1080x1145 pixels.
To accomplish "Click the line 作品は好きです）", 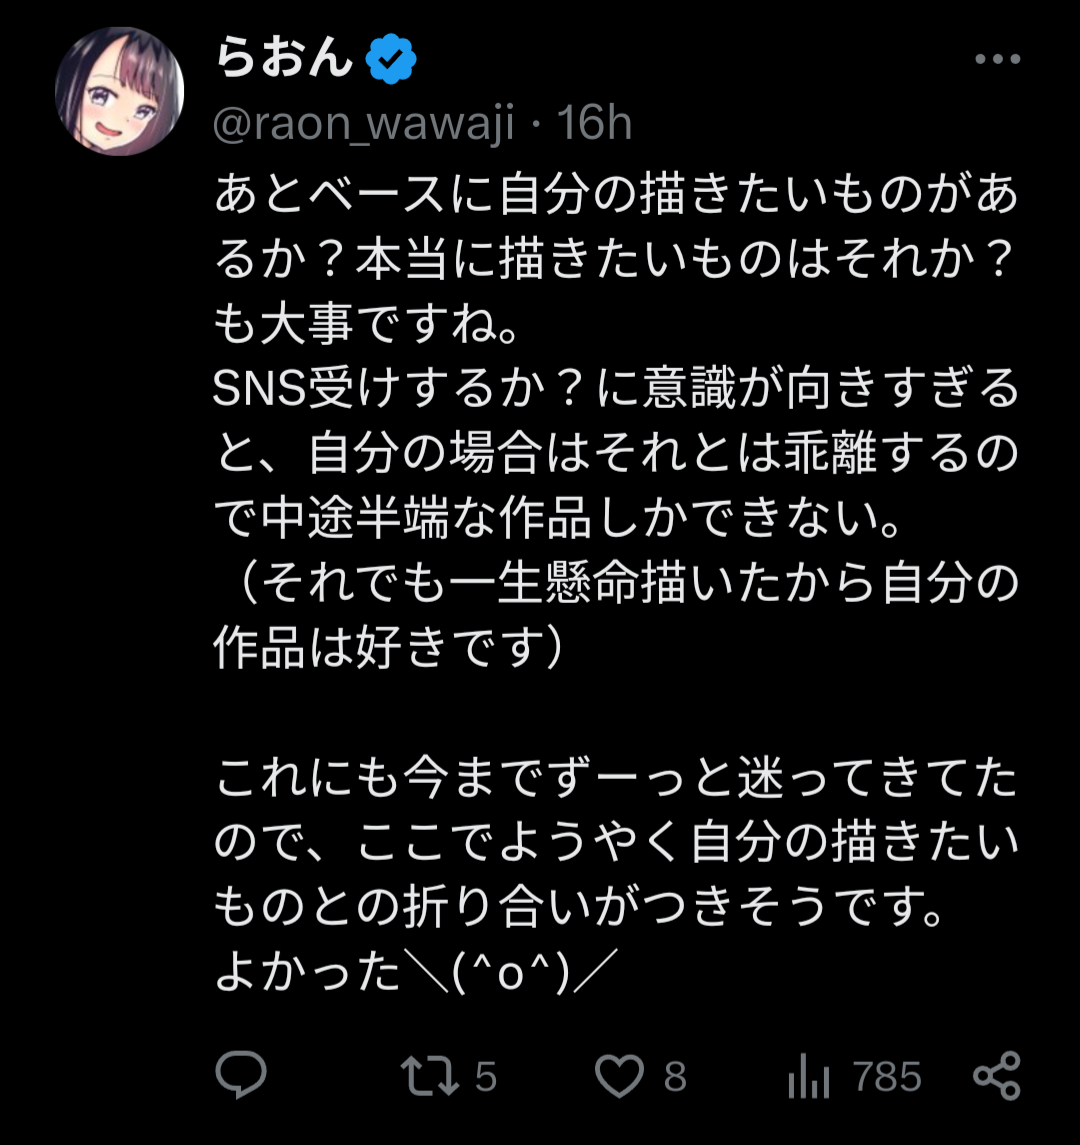I will click(390, 650).
